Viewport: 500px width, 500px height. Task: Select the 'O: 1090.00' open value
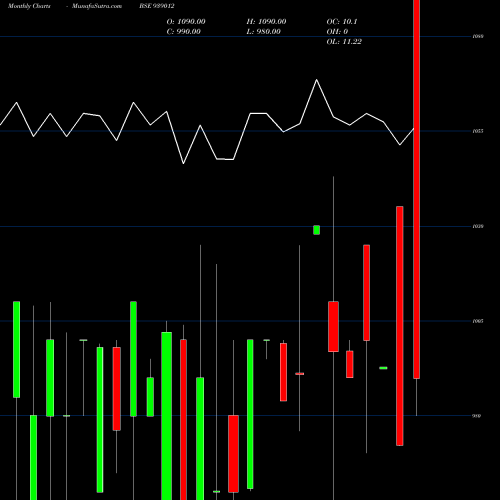tap(186, 22)
